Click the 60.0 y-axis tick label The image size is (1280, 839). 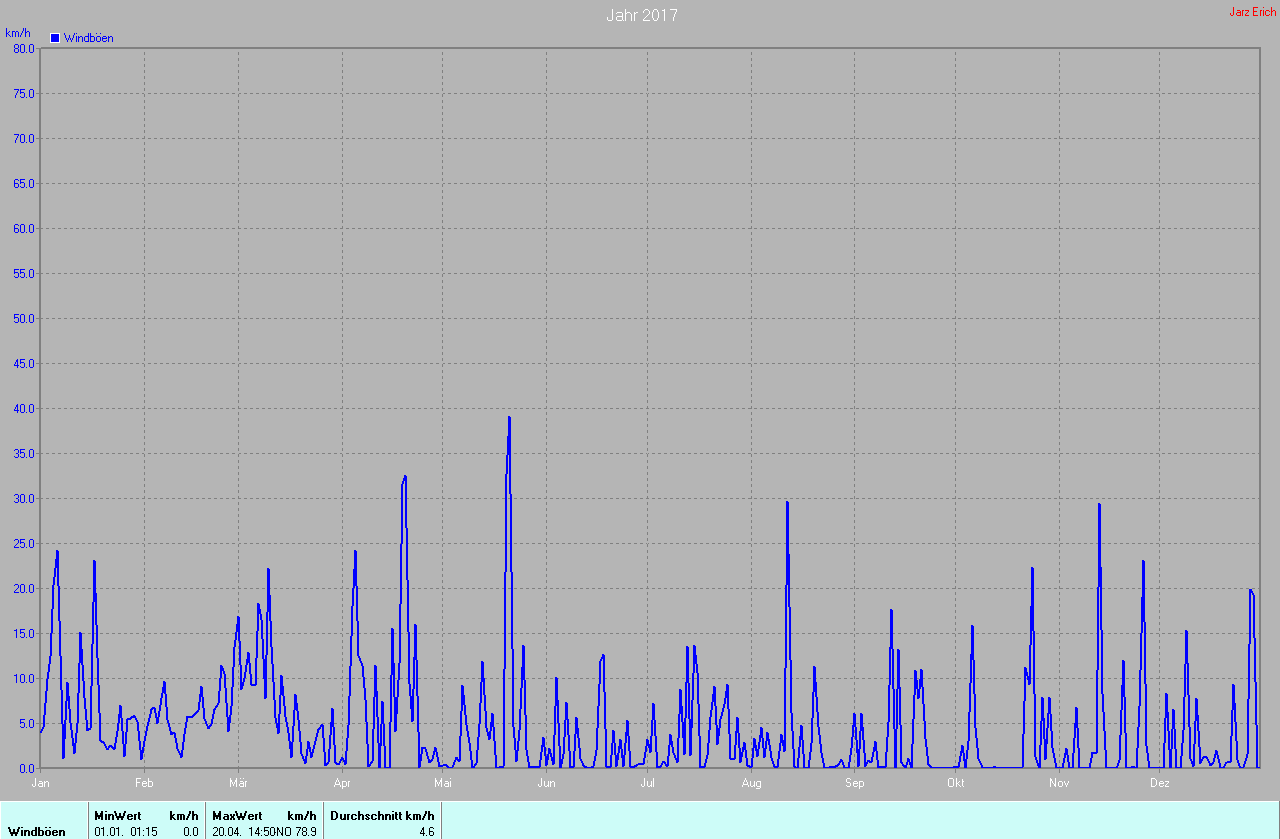coord(23,229)
